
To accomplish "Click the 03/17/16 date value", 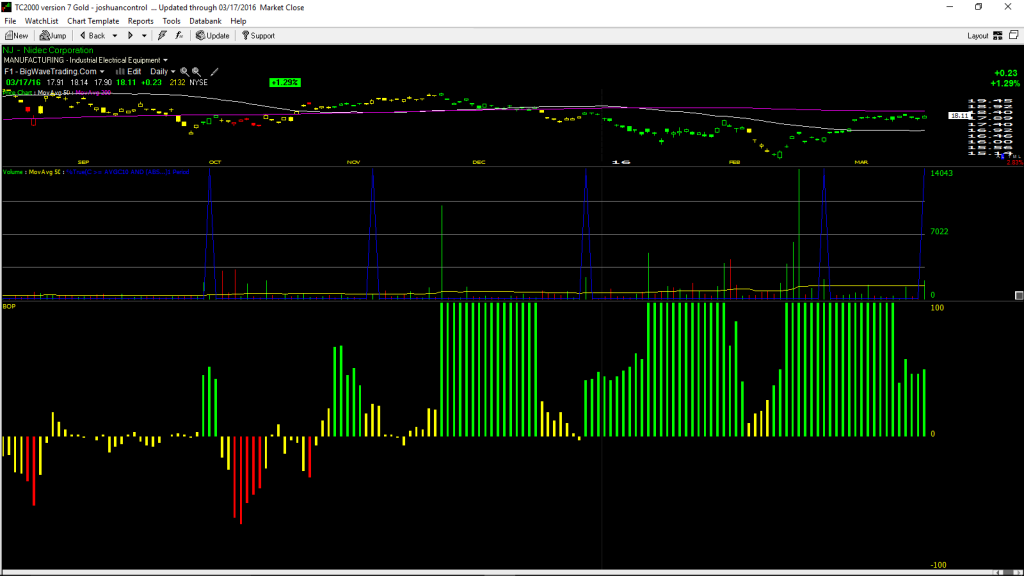I will (23, 83).
